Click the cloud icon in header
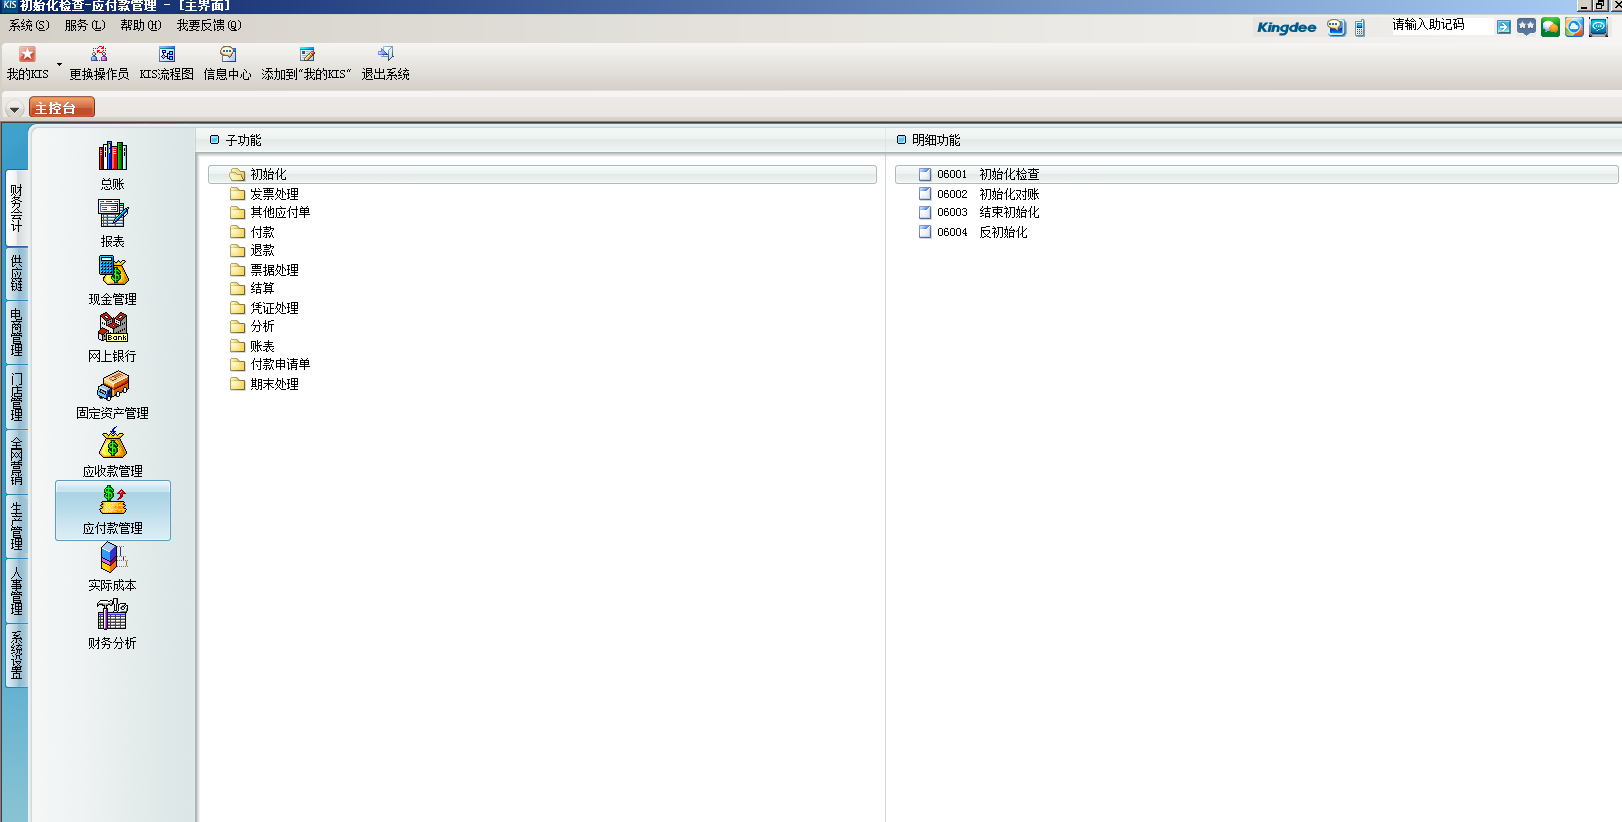The width and height of the screenshot is (1622, 822). point(1574,27)
